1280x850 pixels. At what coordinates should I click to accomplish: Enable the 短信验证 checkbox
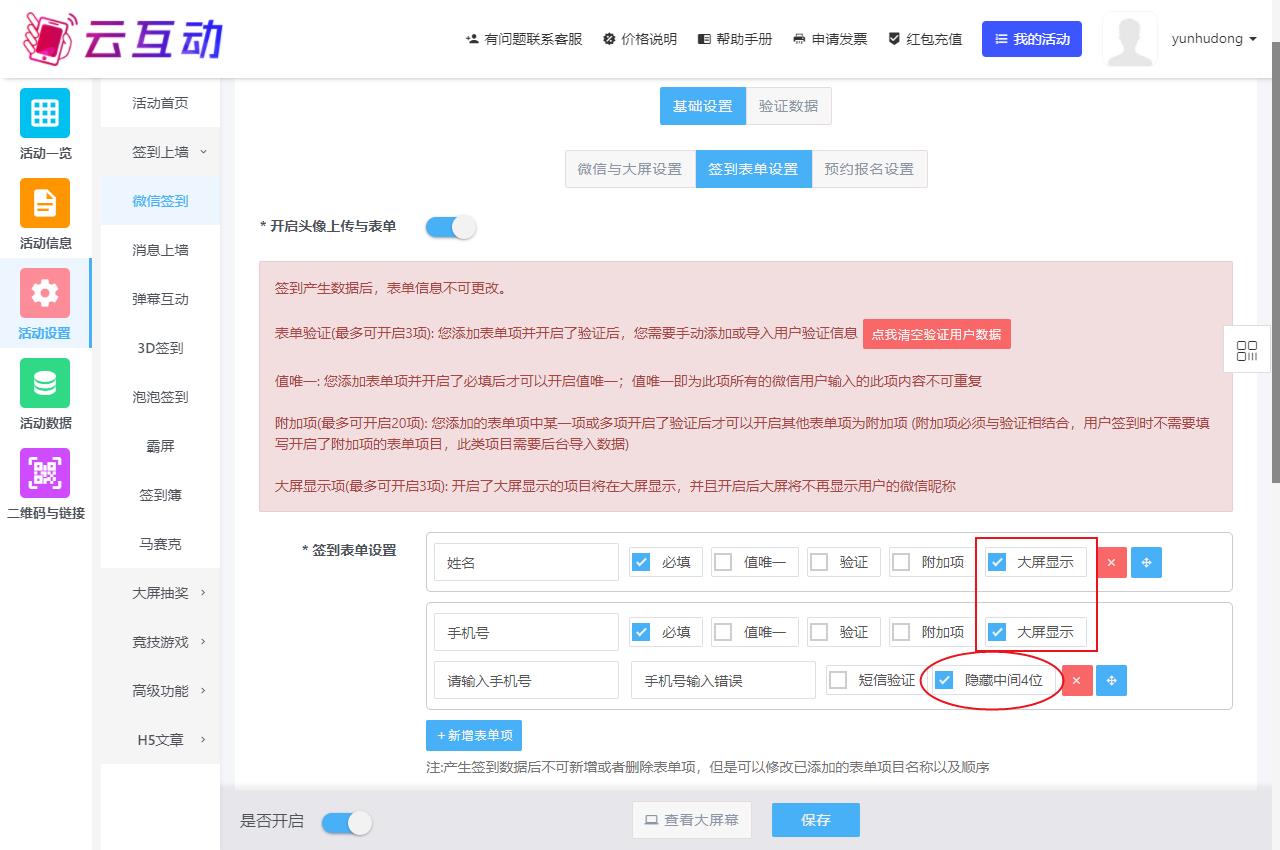(x=838, y=681)
